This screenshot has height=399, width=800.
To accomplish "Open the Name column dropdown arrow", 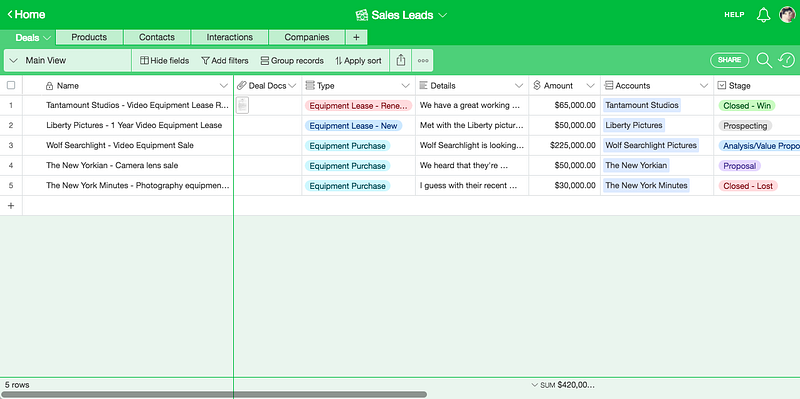I will pyautogui.click(x=223, y=86).
